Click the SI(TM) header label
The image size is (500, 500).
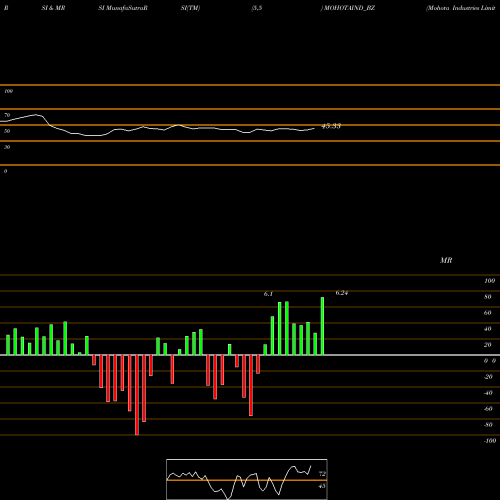[190, 8]
